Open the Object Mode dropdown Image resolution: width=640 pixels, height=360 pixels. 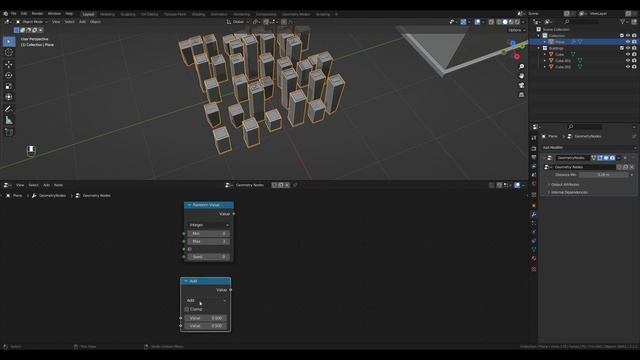pos(32,22)
